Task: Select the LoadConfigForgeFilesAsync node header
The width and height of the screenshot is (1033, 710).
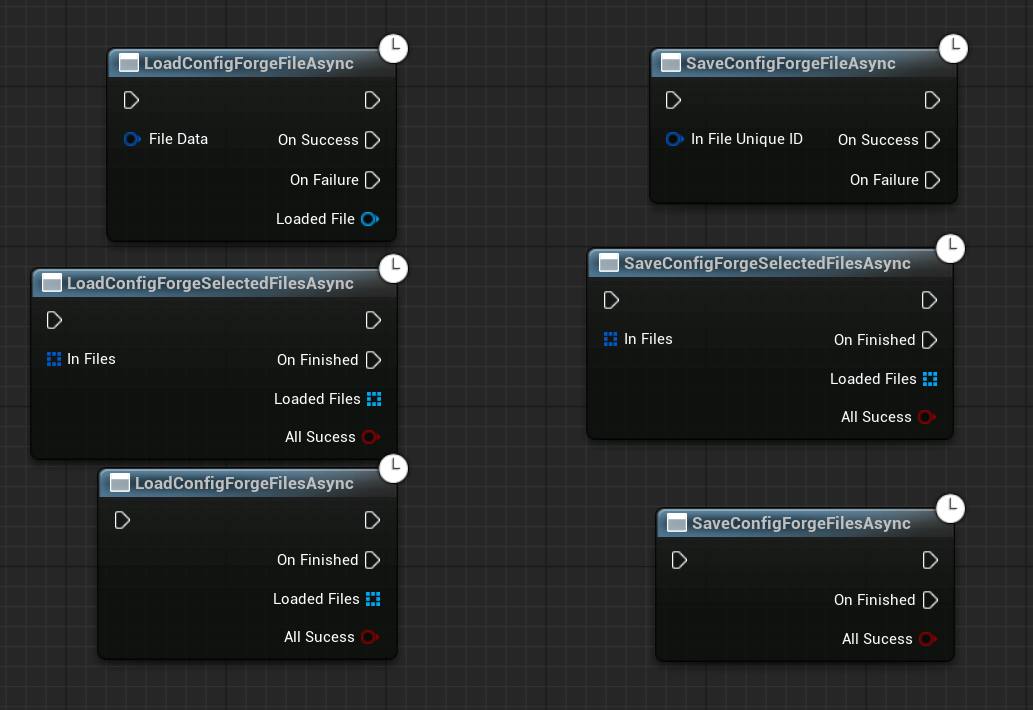Action: coord(244,483)
